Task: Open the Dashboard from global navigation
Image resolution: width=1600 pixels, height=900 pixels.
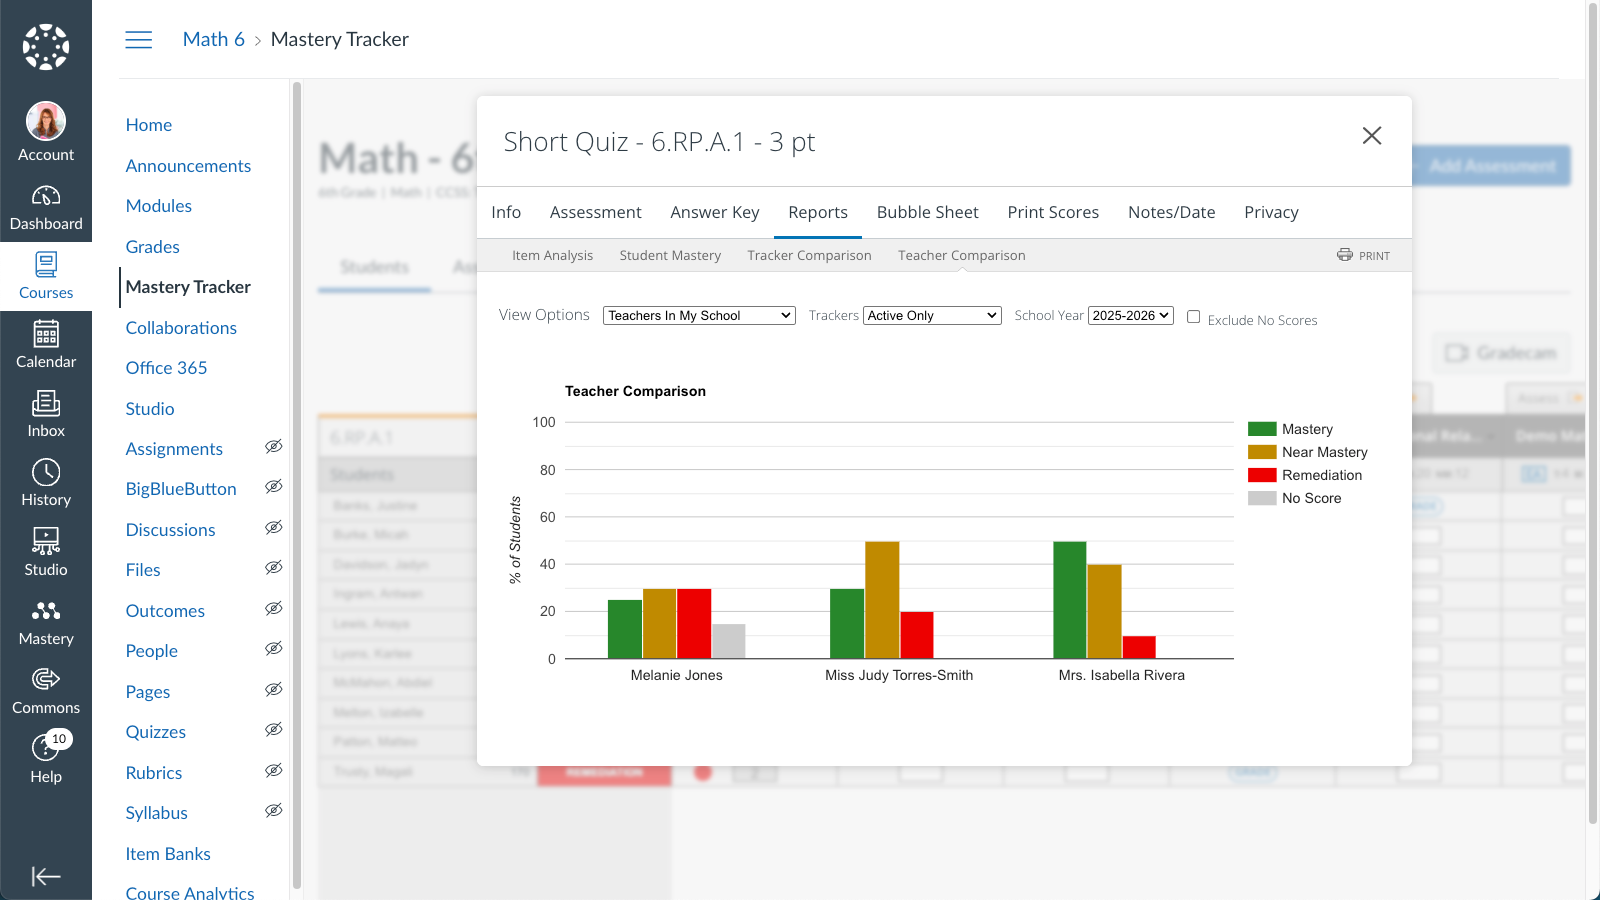Action: click(x=46, y=207)
